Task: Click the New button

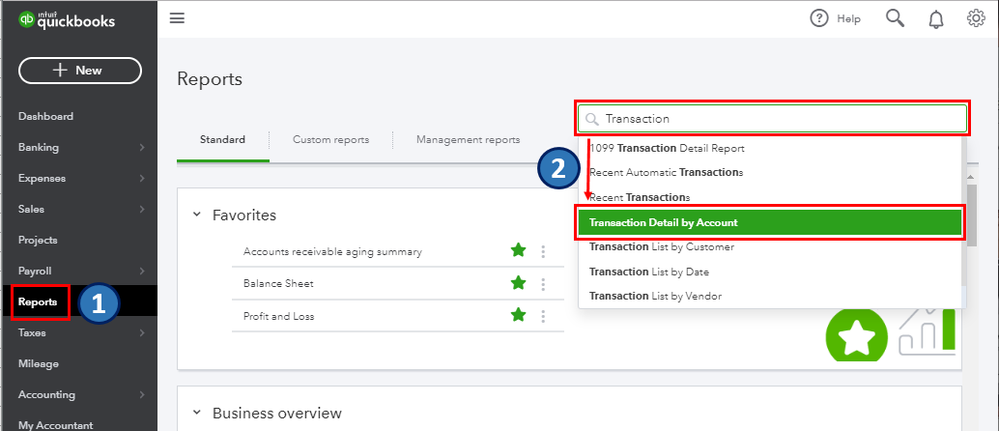Action: coord(80,70)
